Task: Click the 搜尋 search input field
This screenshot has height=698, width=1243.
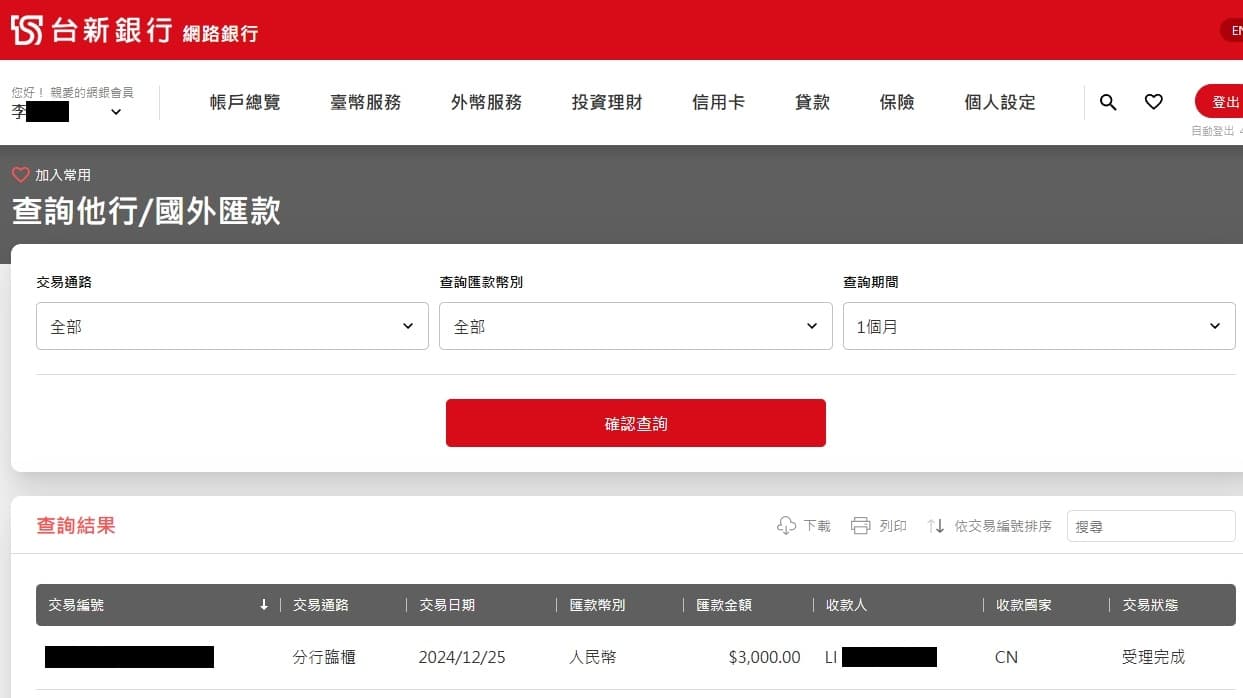Action: [x=1151, y=526]
